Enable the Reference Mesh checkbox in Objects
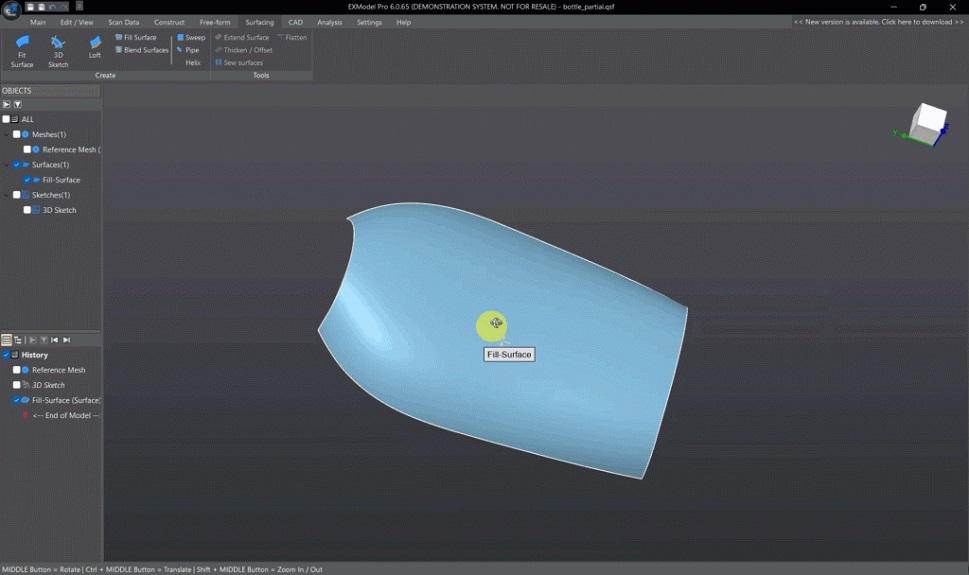Viewport: 969px width, 575px height. pyautogui.click(x=28, y=150)
